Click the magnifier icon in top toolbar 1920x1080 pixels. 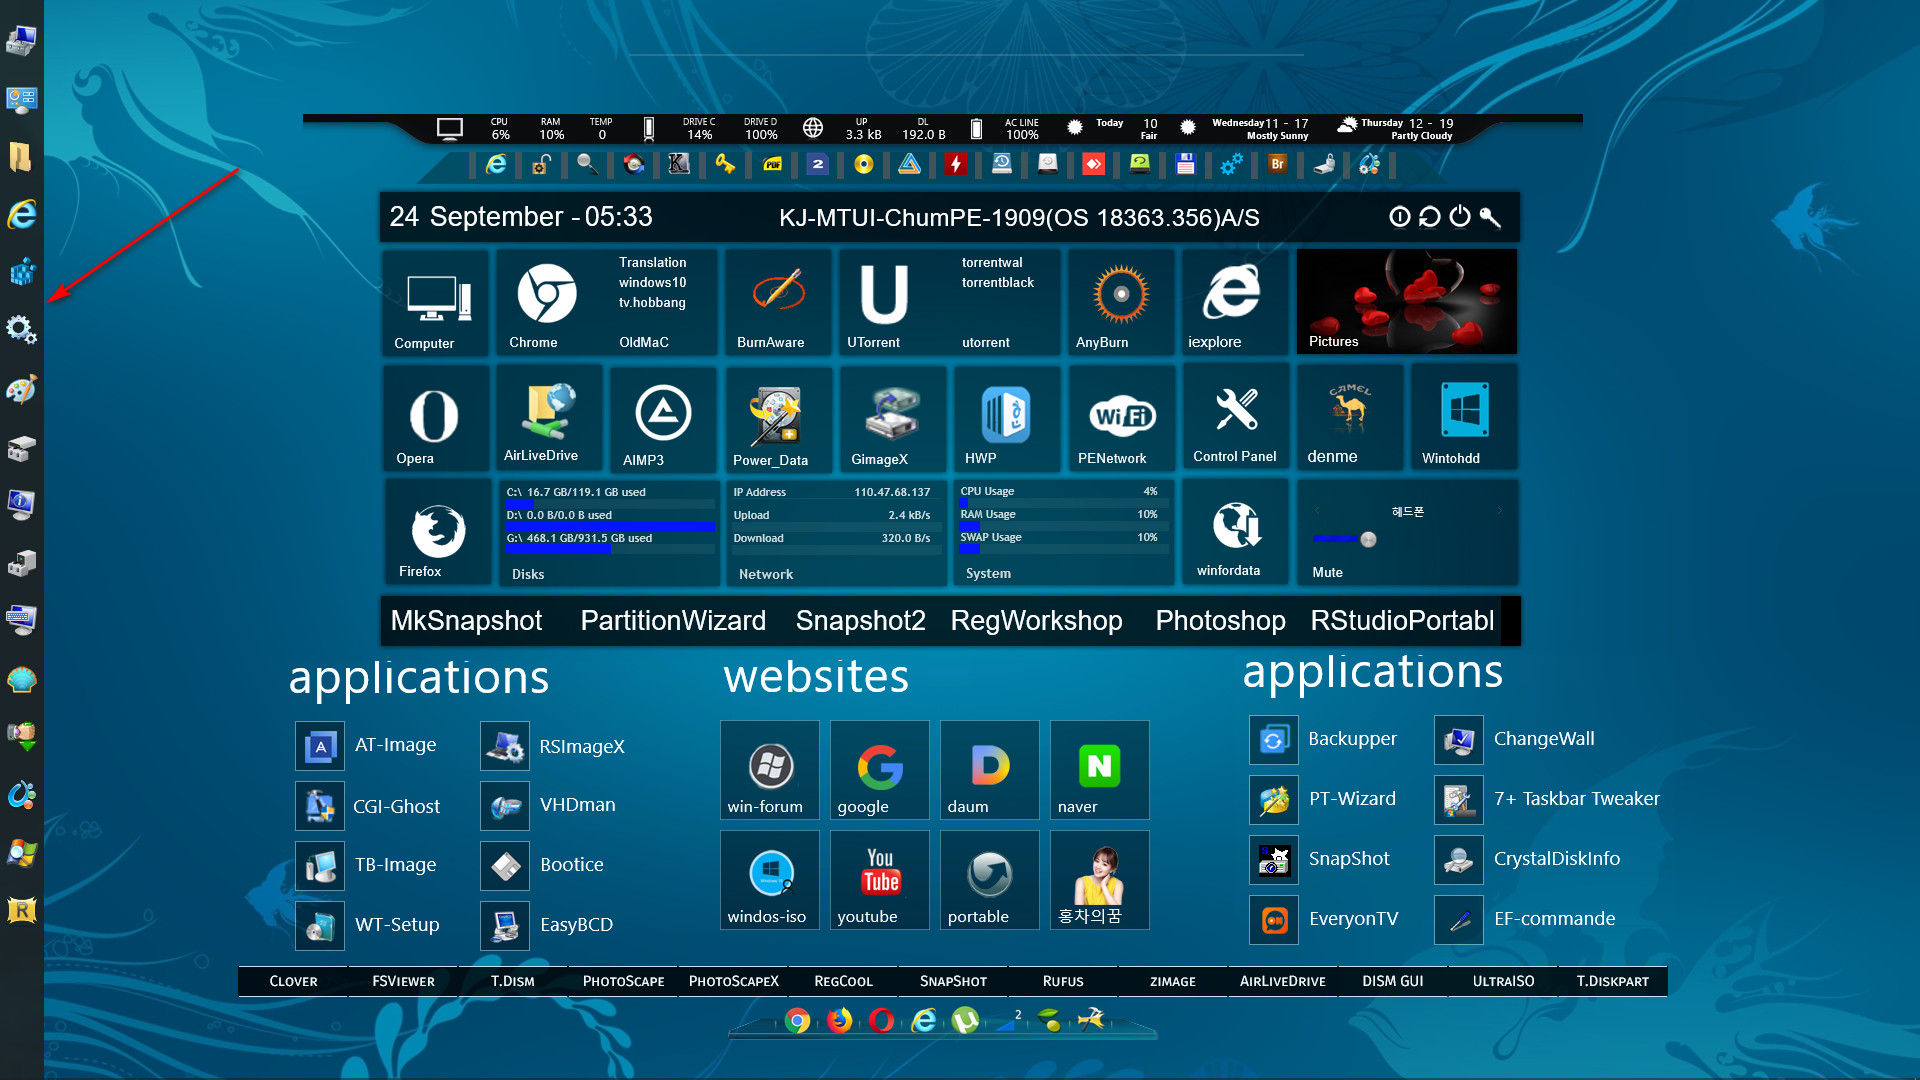click(587, 164)
